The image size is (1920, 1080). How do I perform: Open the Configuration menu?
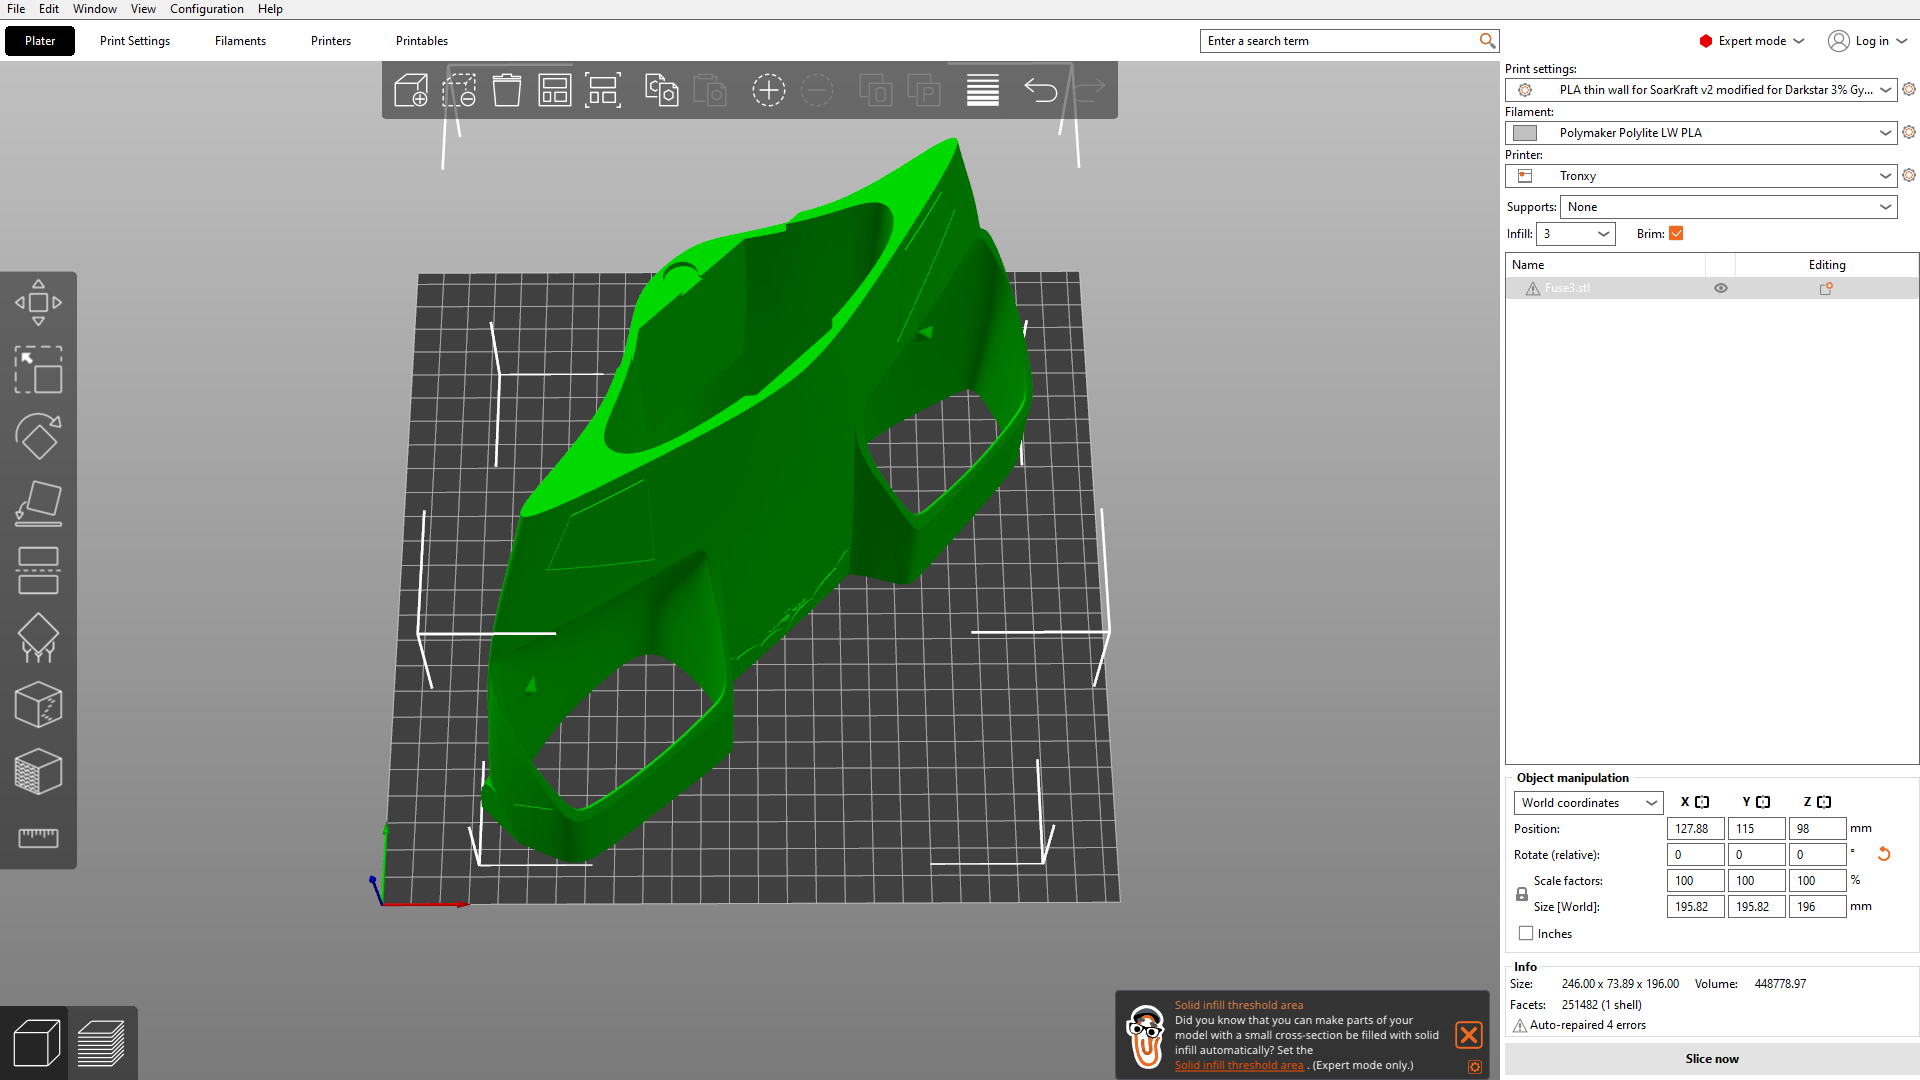click(x=207, y=9)
